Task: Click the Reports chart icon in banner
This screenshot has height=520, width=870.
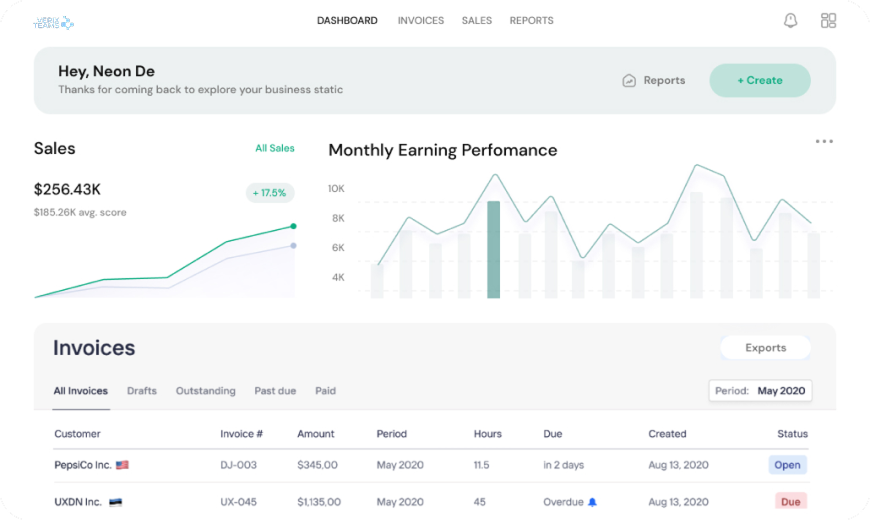Action: tap(629, 81)
